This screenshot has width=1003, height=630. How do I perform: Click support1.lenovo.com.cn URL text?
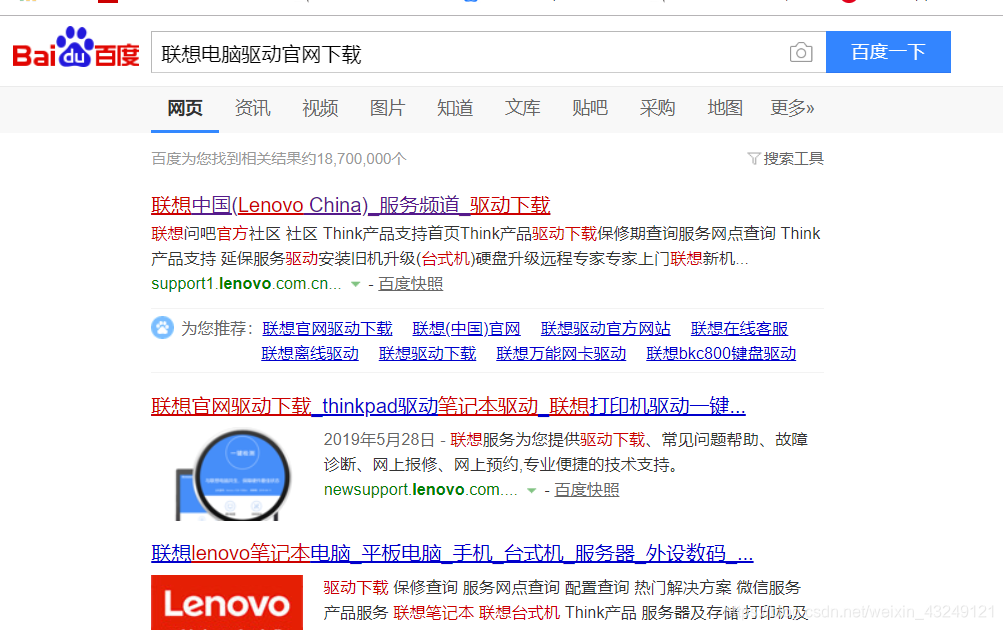(x=246, y=284)
